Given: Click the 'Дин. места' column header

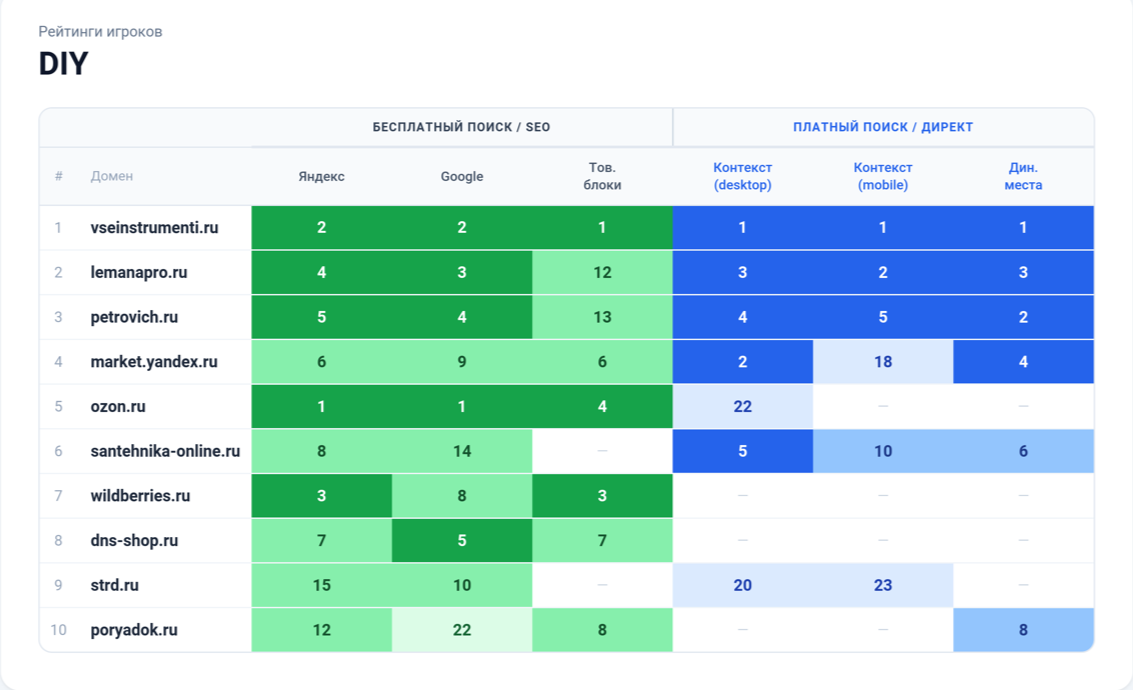Looking at the screenshot, I should (x=1023, y=176).
